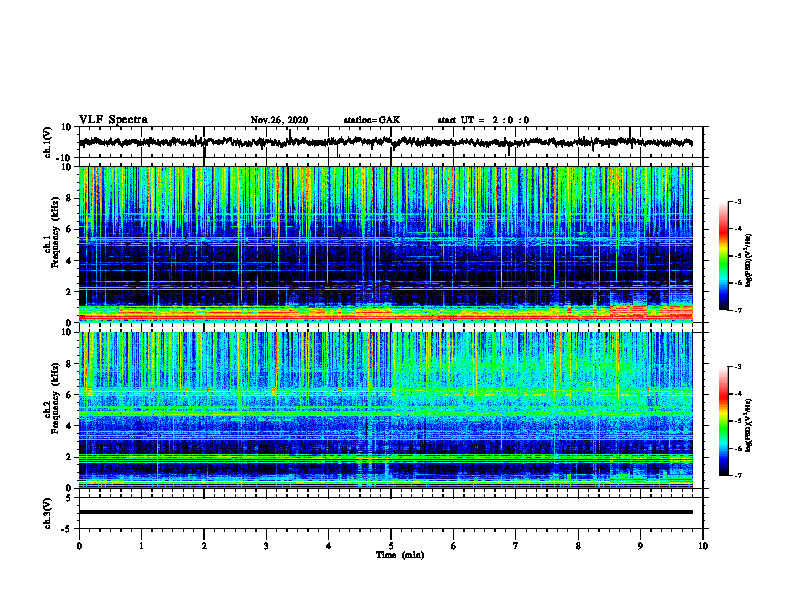The height and width of the screenshot is (612, 792).
Task: Click the ch.2 spectrogram color scale bar
Action: tap(723, 421)
